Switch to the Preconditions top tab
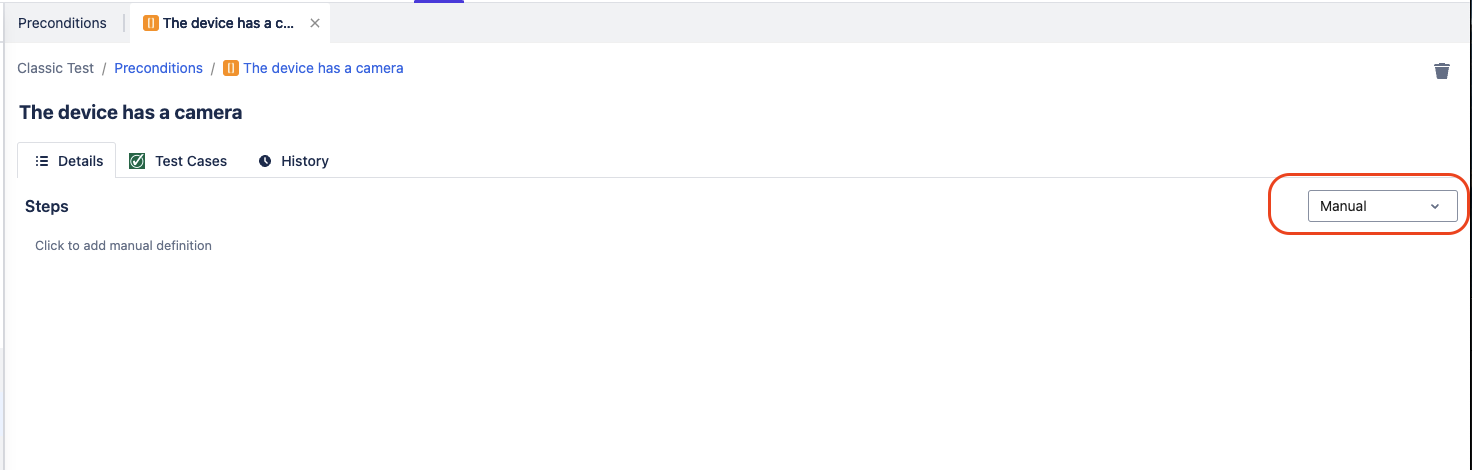Image resolution: width=1472 pixels, height=470 pixels. coord(62,23)
